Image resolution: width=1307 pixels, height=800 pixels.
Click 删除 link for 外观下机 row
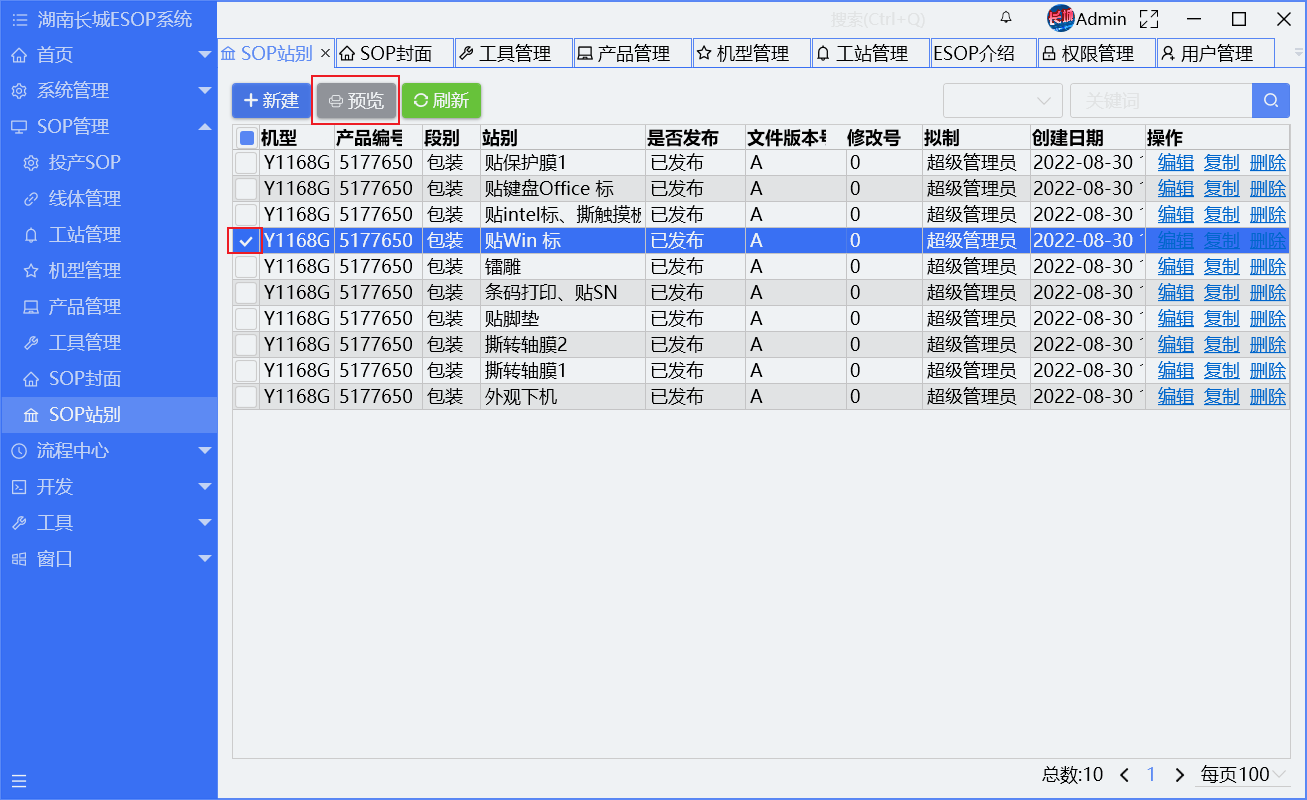pyautogui.click(x=1268, y=397)
